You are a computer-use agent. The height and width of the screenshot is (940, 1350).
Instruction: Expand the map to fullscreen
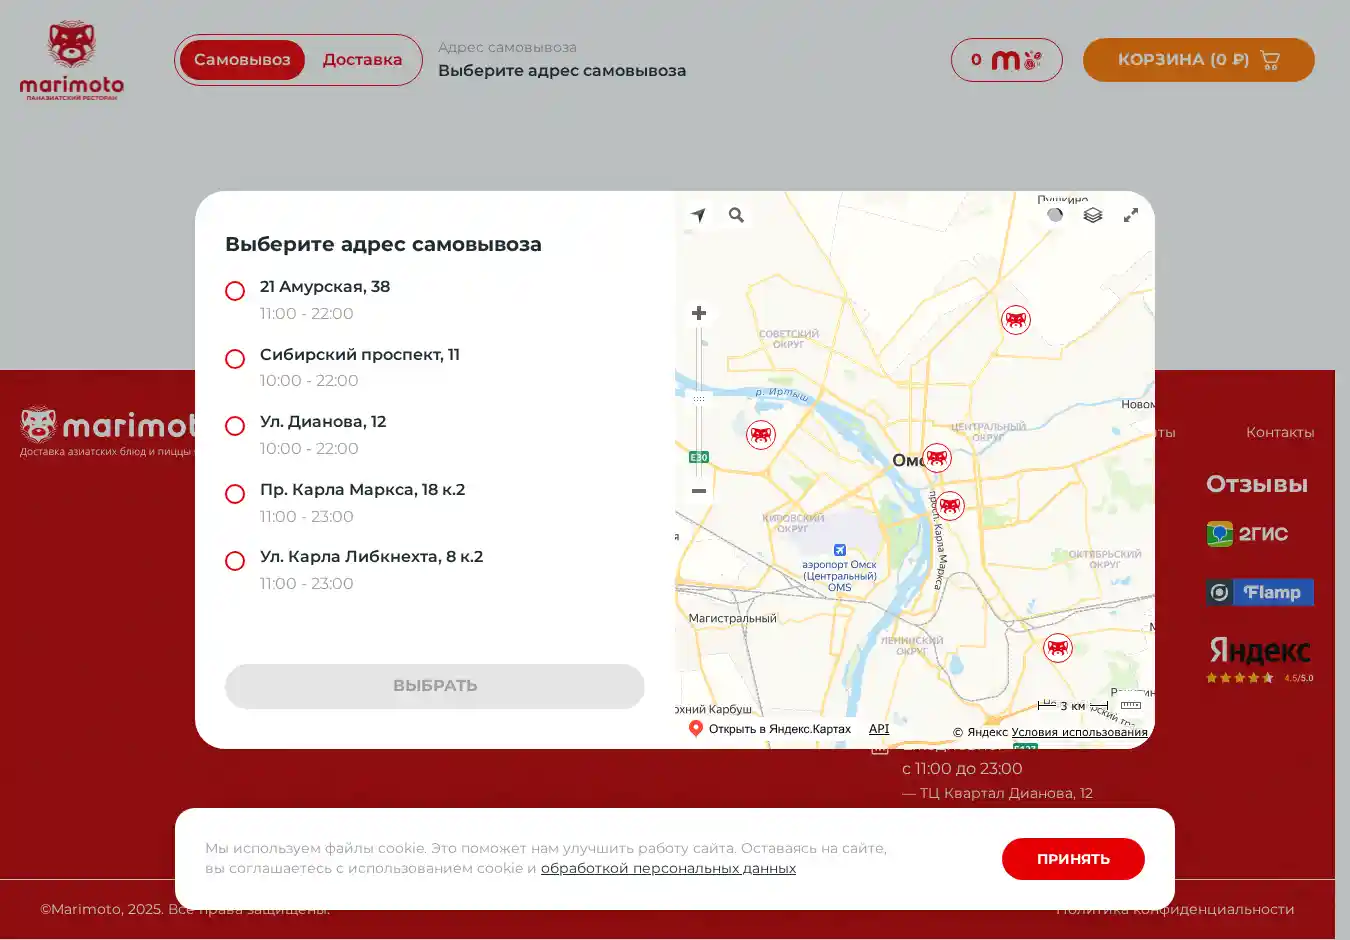click(1131, 215)
